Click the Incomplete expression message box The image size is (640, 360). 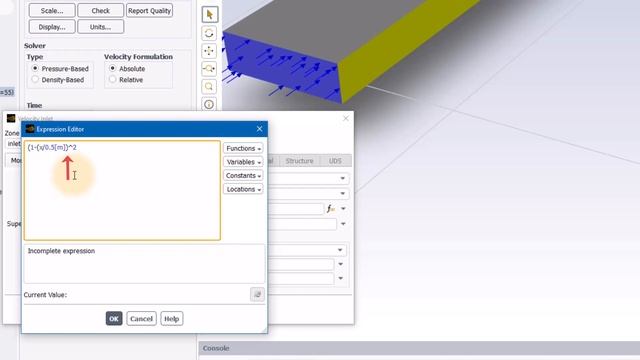144,263
